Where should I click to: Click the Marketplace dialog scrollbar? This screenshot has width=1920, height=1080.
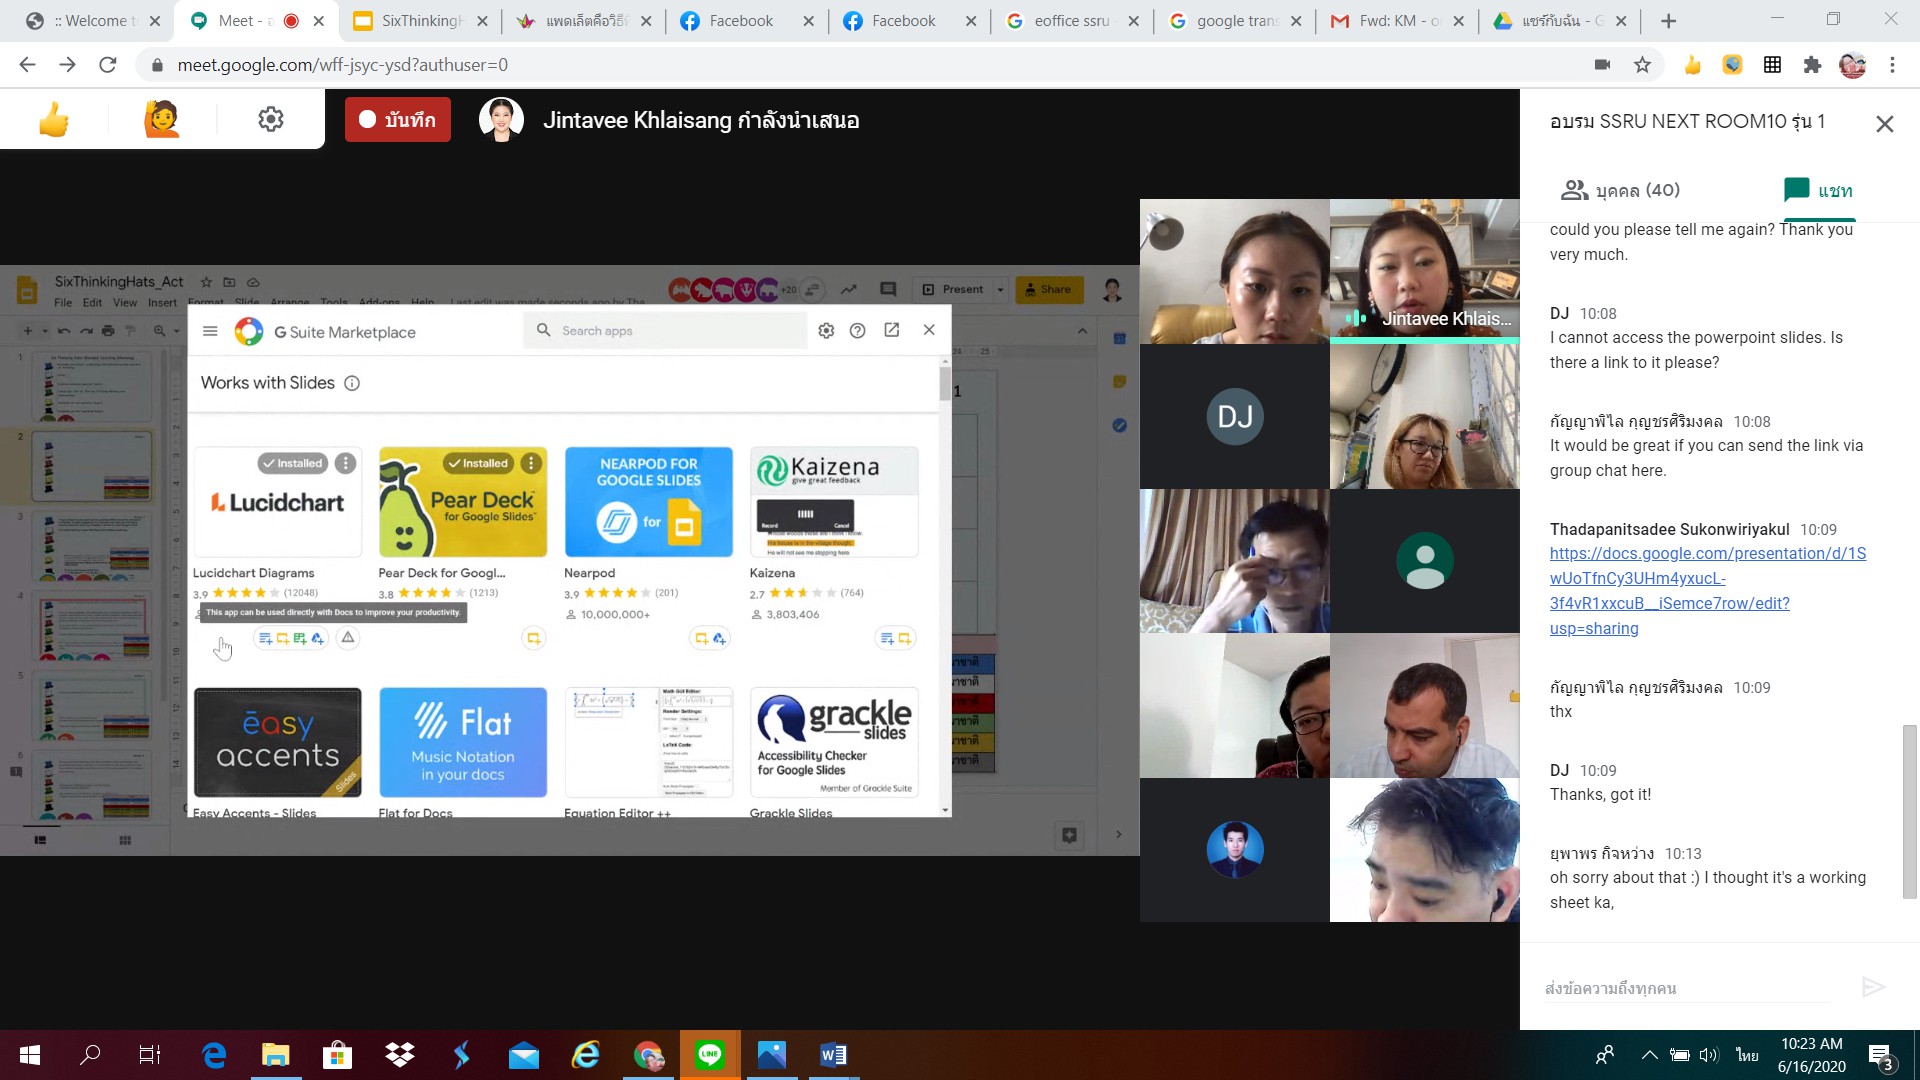(x=945, y=384)
